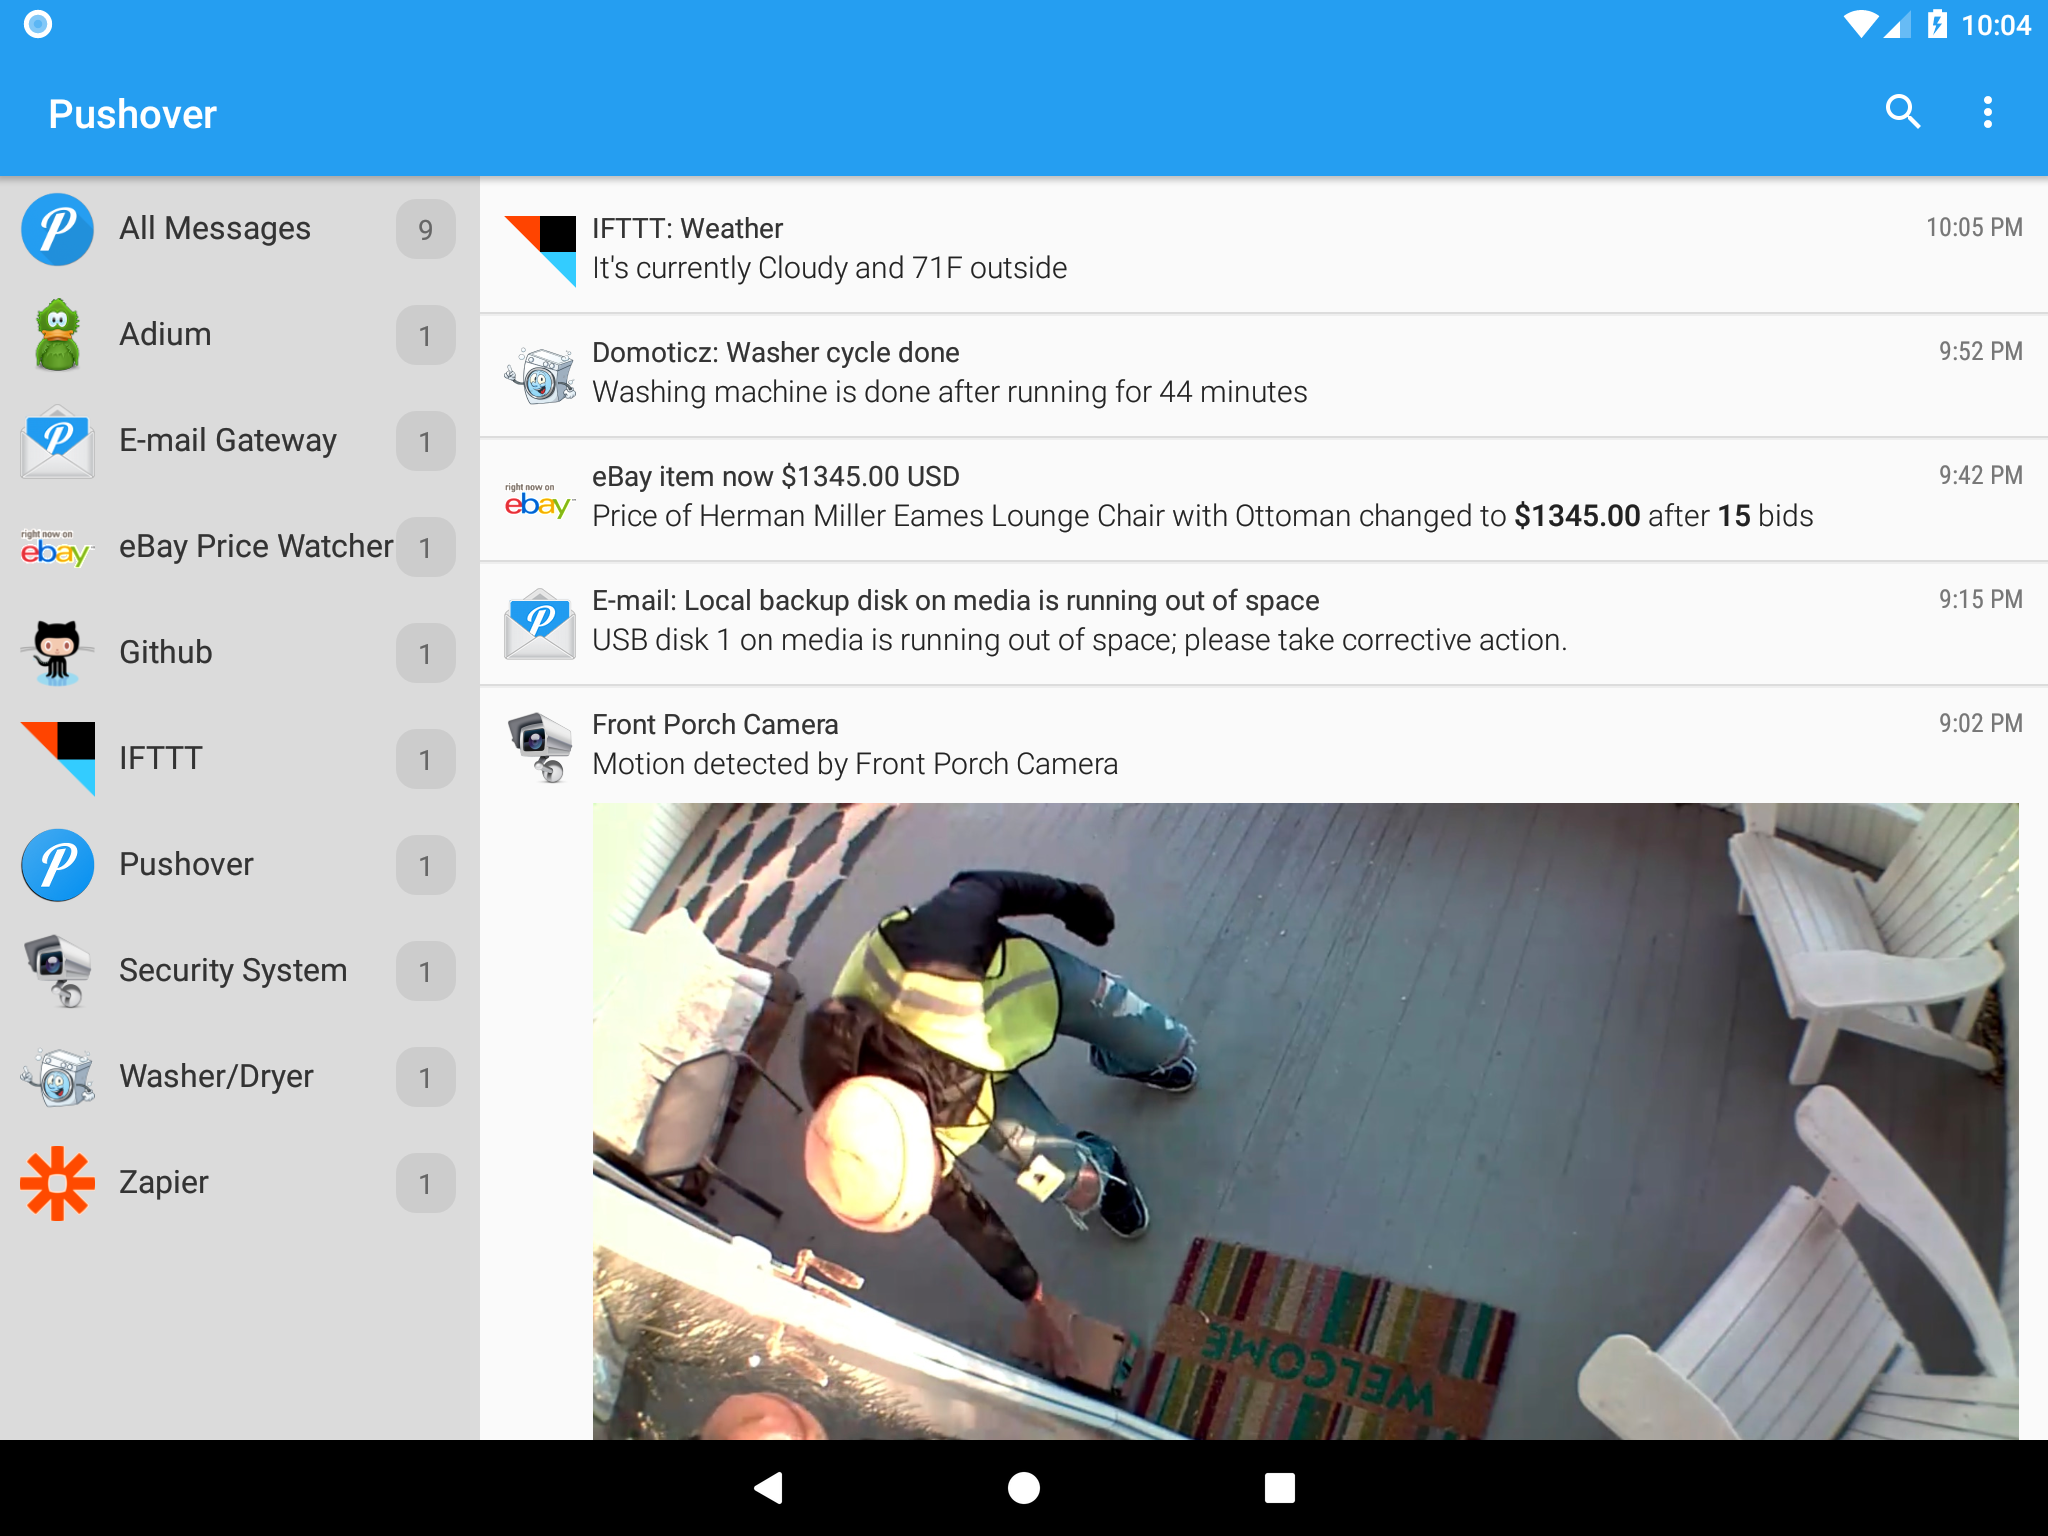
Task: Click the ebay logo on the price change message
Action: point(540,496)
